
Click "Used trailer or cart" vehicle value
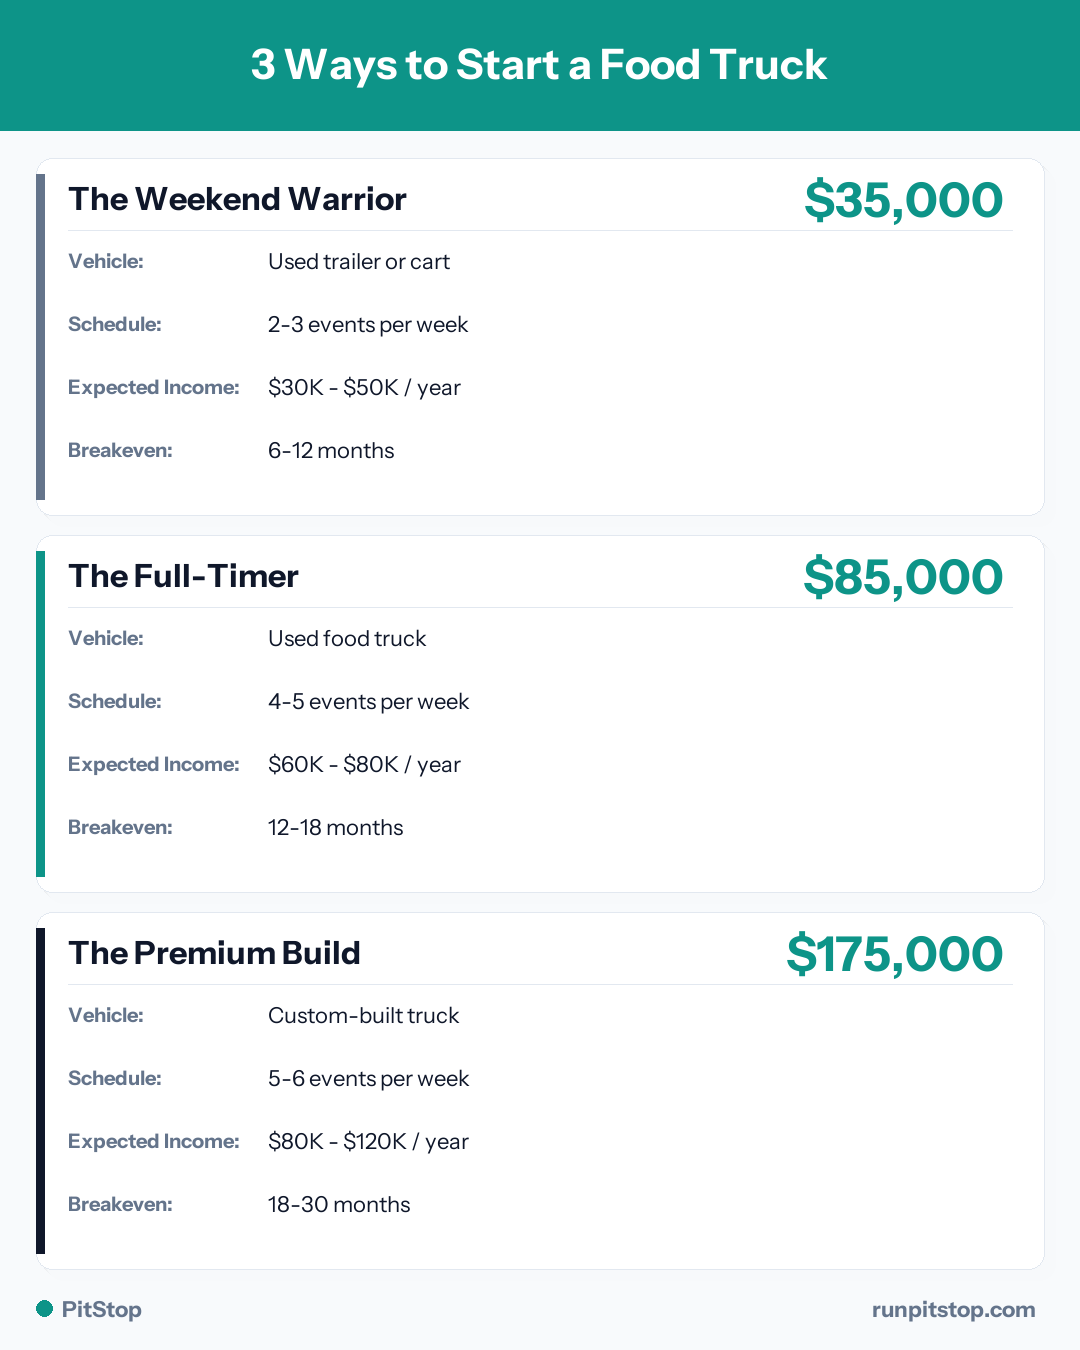click(359, 262)
